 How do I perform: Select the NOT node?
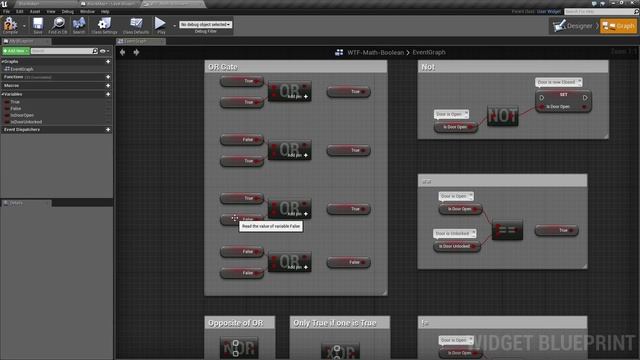point(502,116)
